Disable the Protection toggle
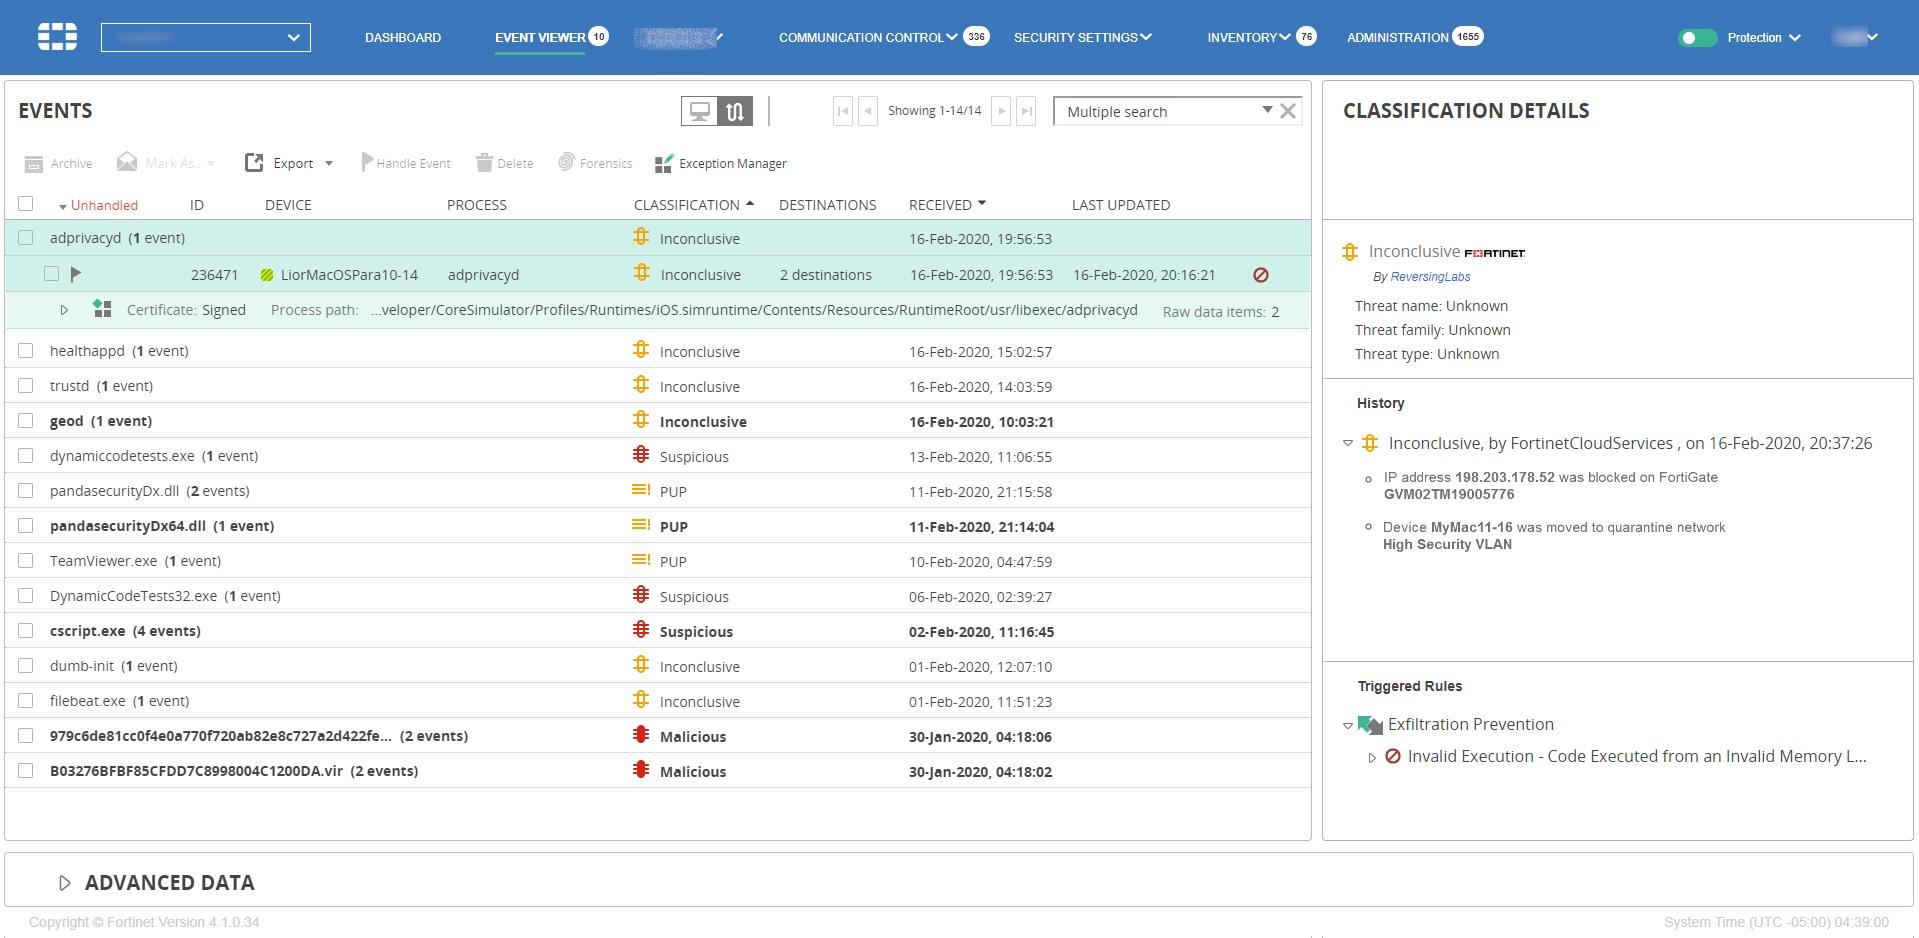 pos(1697,37)
